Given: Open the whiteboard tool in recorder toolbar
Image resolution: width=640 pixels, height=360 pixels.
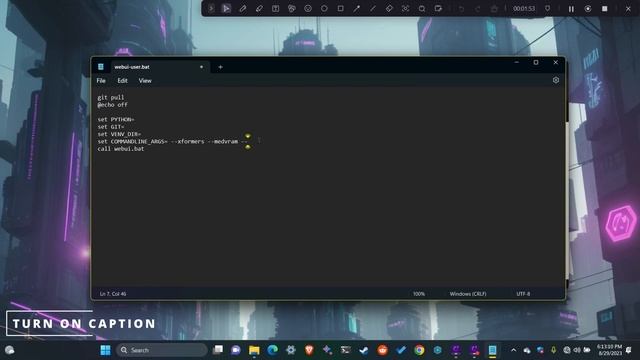Looking at the screenshot, I should tap(438, 9).
